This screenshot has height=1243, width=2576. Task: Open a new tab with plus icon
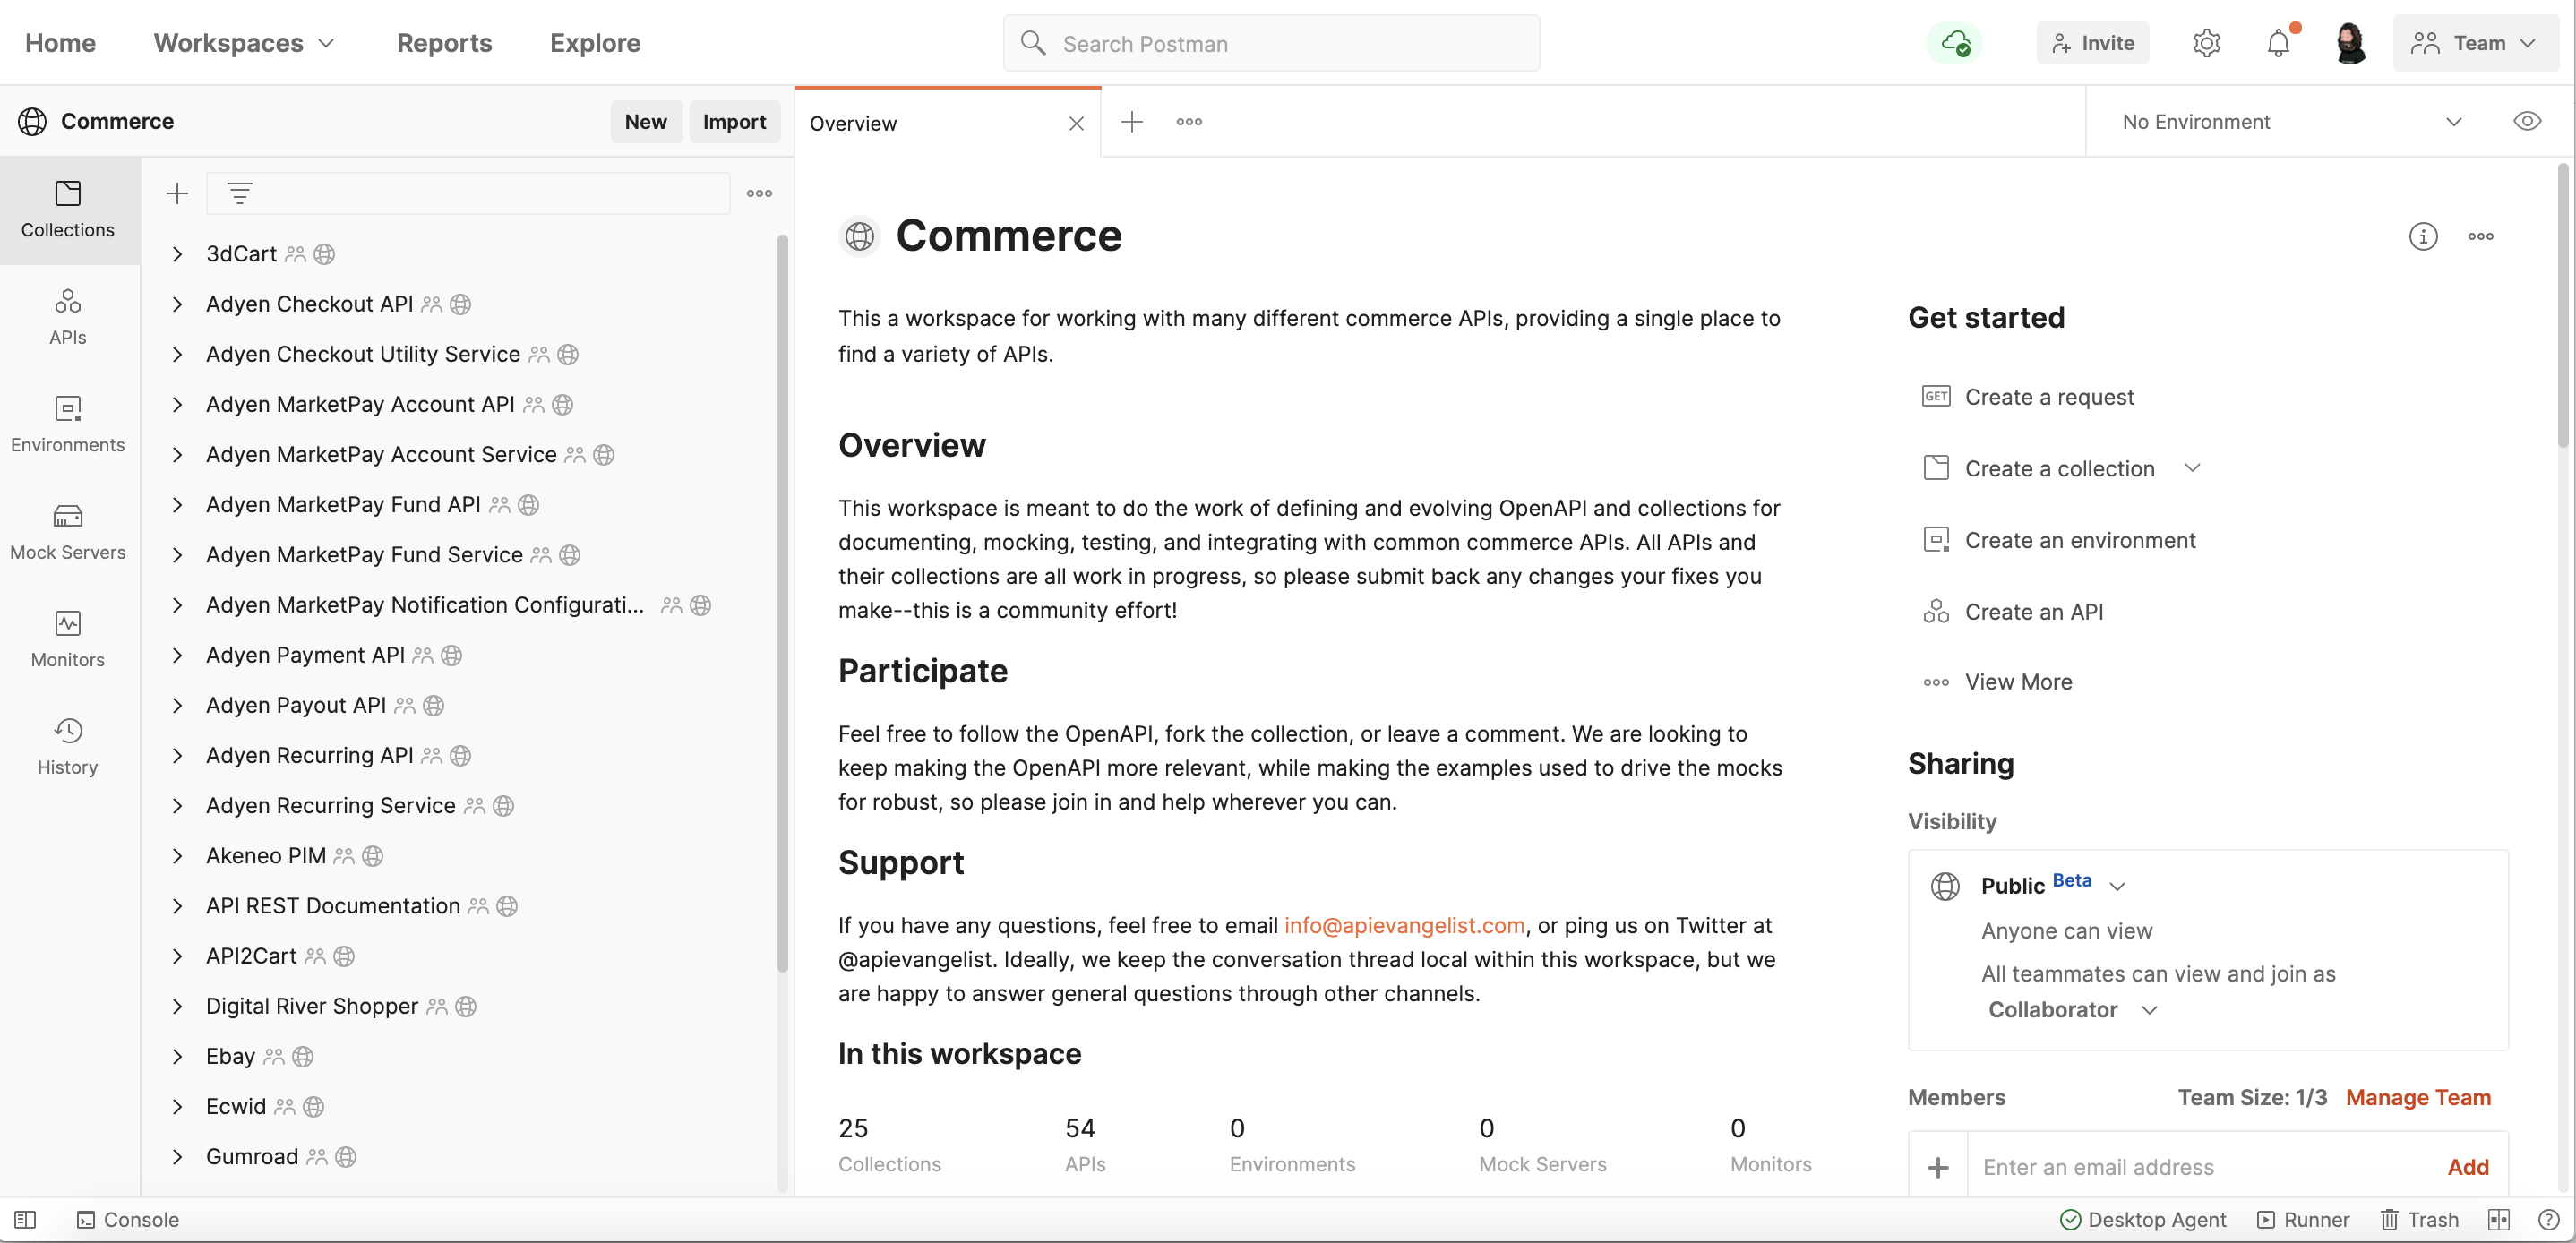(1132, 122)
